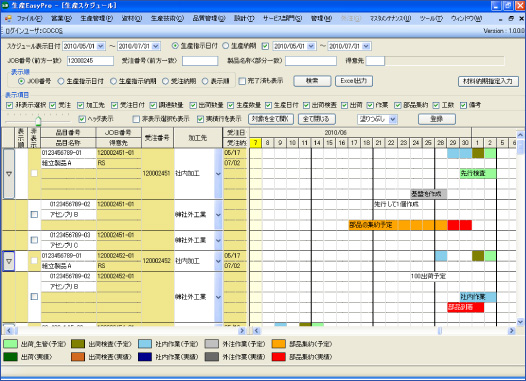This screenshot has width=526, height=381.
Task: Uncheck the ヘッダ表示 checkbox
Action: [x=82, y=119]
